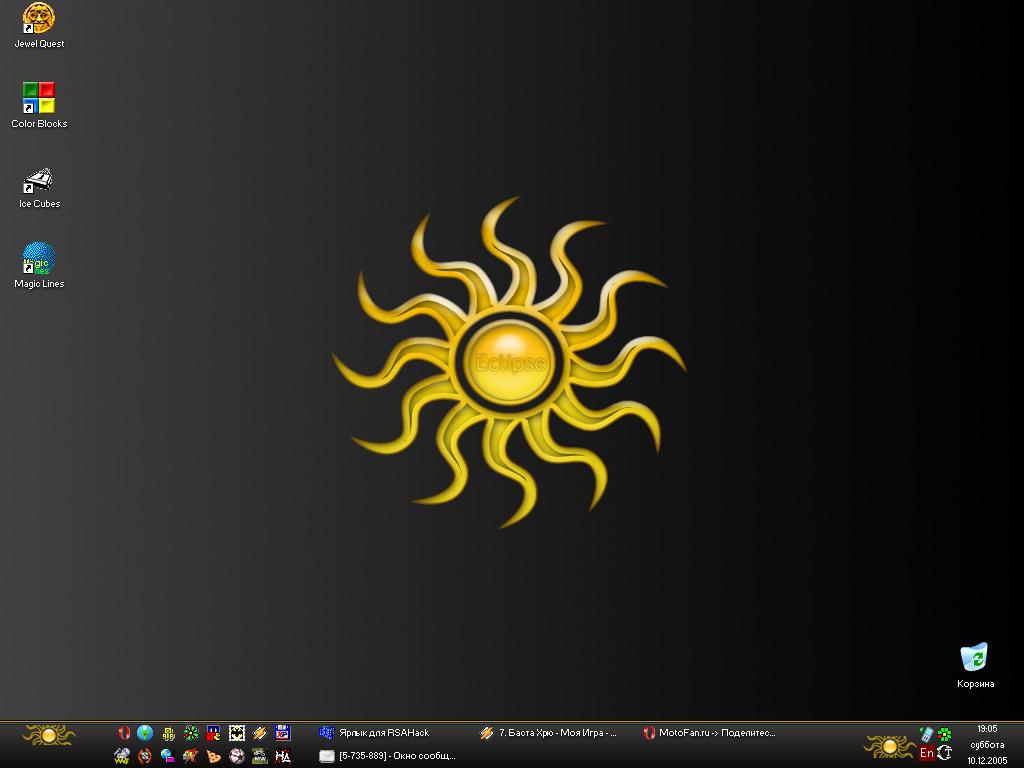Switch input language via the En indicator
1024x768 pixels.
(x=926, y=753)
